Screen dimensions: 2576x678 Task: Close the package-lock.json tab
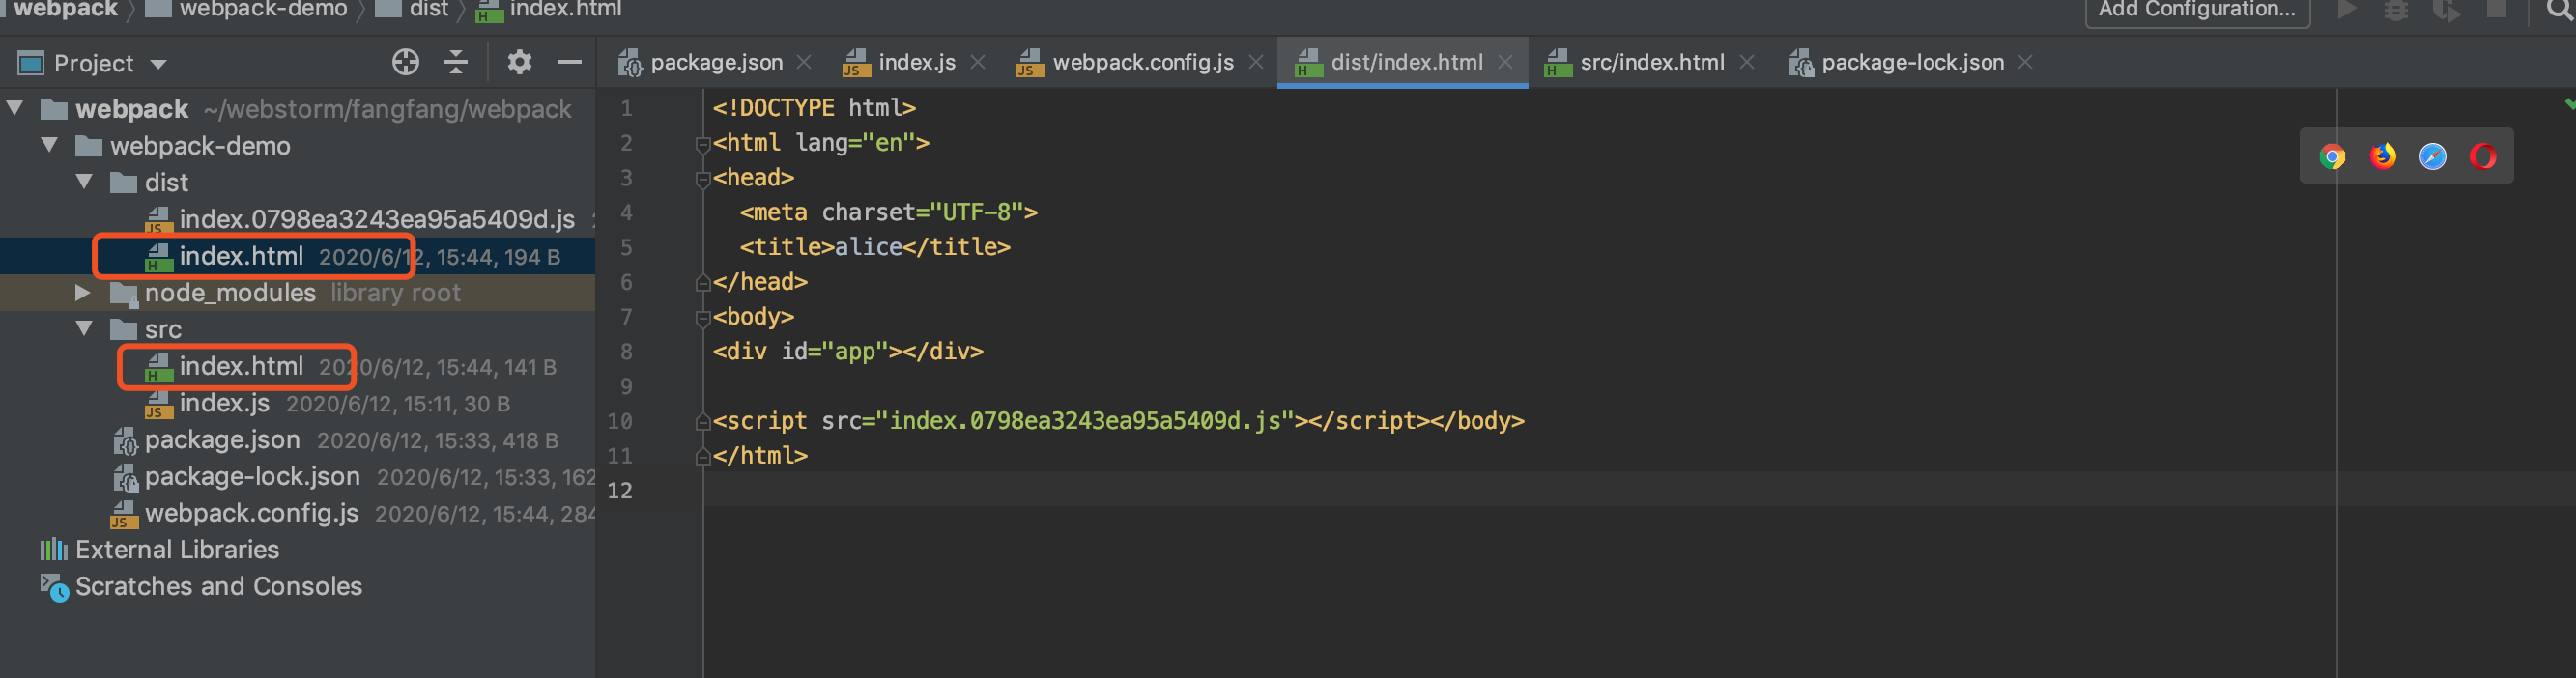pos(2024,62)
